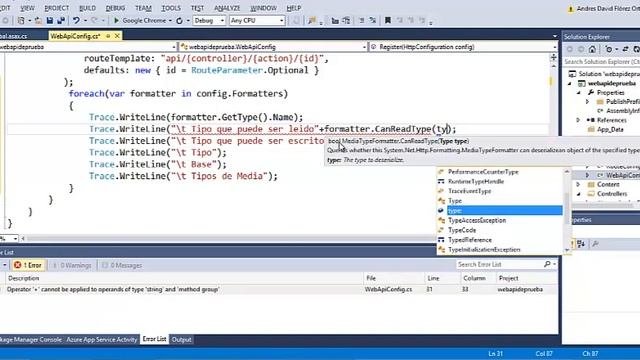Open the Google Chrome browser dropdown arrow
Screen dimensions: 640x360
(170, 20)
